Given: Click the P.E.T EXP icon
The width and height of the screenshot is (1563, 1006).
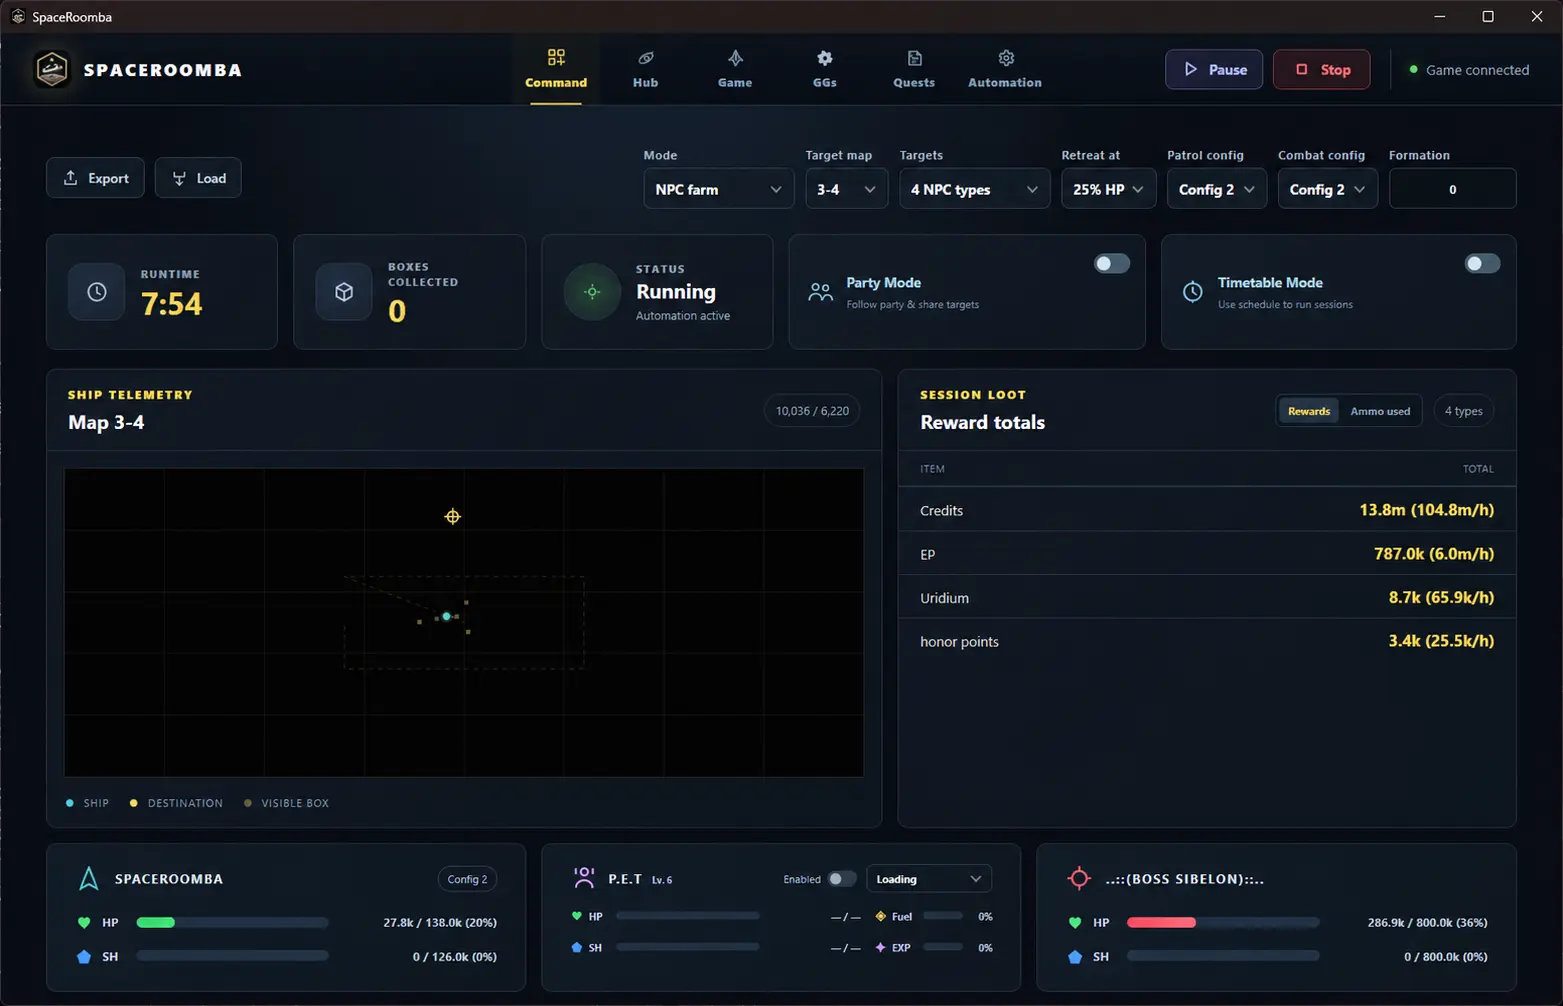Looking at the screenshot, I should (x=881, y=947).
